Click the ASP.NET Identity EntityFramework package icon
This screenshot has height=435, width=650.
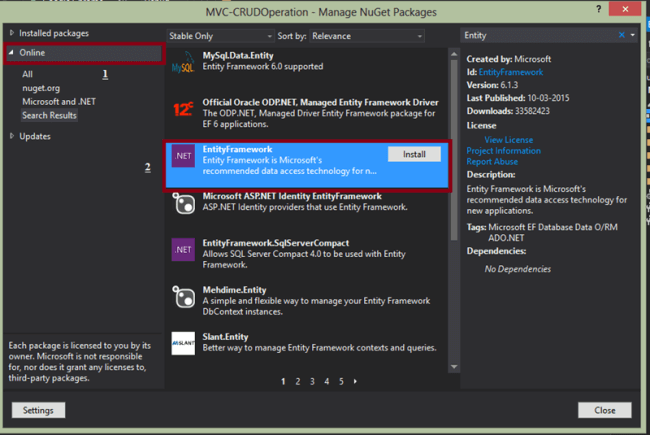pos(183,203)
